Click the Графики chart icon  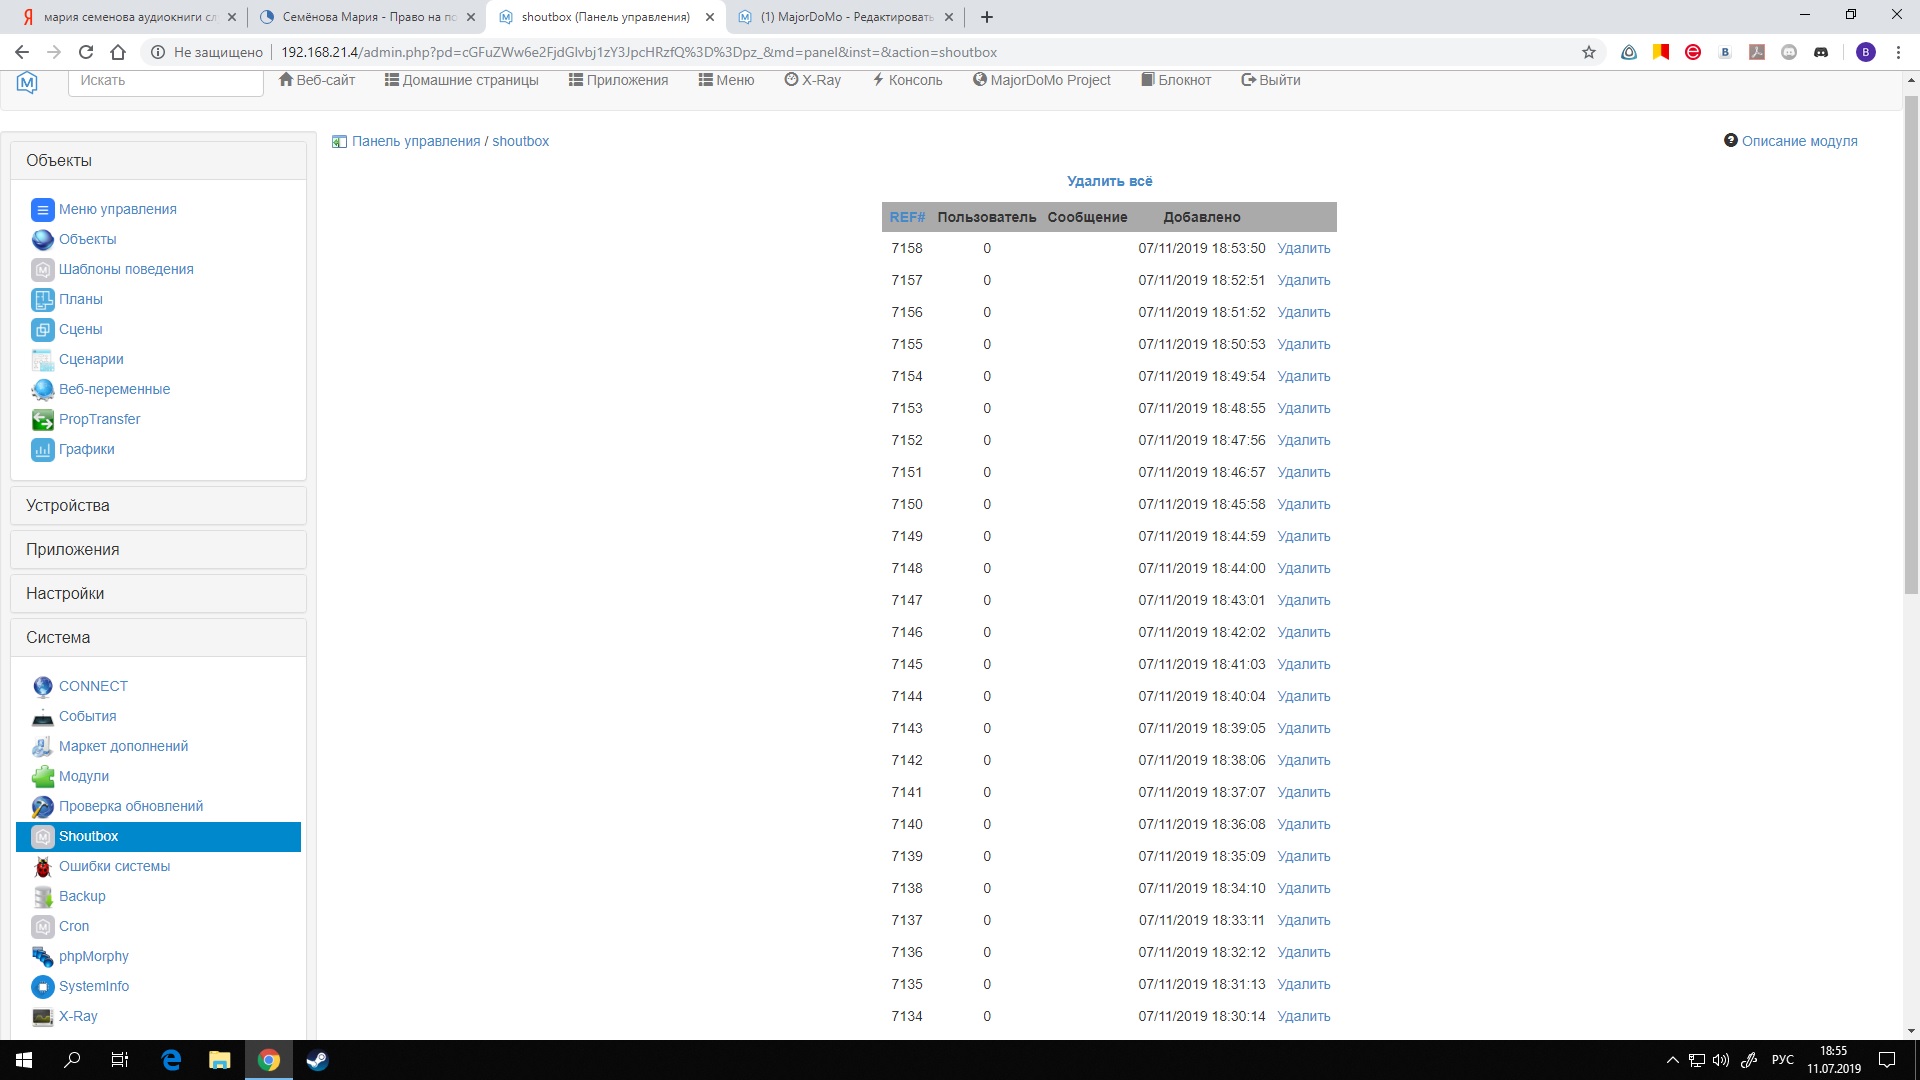point(42,450)
